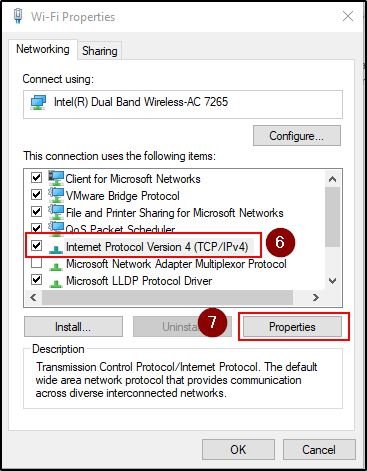The height and width of the screenshot is (471, 367).
Task: Click the list scroll up arrow
Action: (x=332, y=179)
